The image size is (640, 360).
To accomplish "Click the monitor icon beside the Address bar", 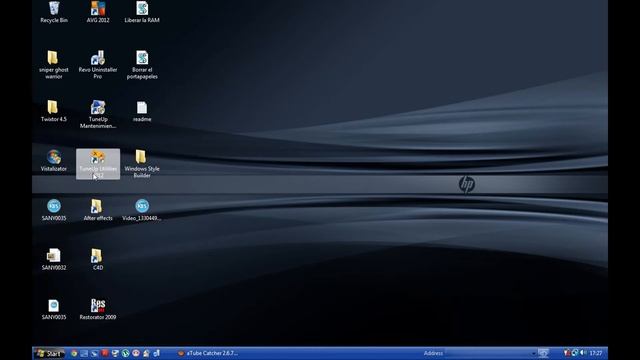I will click(543, 353).
